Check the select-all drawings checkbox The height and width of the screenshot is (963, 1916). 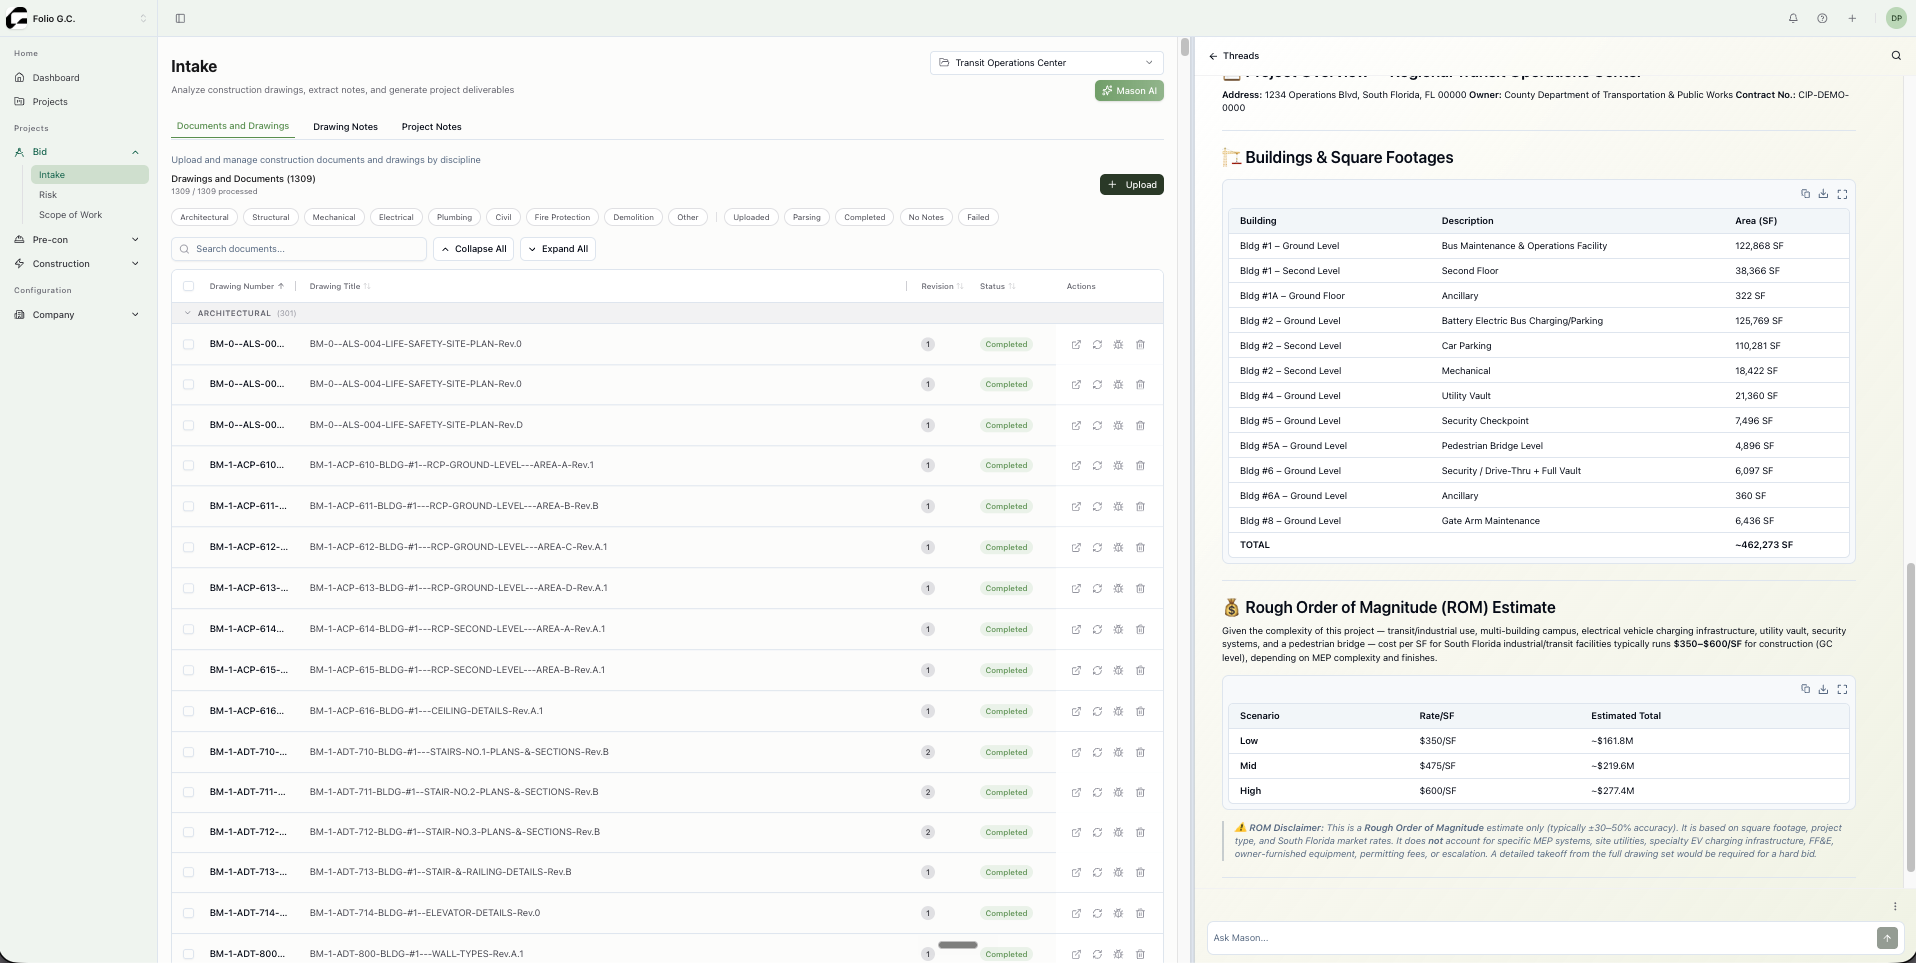pyautogui.click(x=188, y=286)
